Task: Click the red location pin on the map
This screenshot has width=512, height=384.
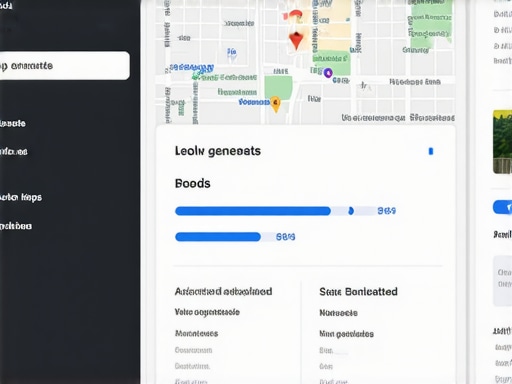Action: [296, 40]
